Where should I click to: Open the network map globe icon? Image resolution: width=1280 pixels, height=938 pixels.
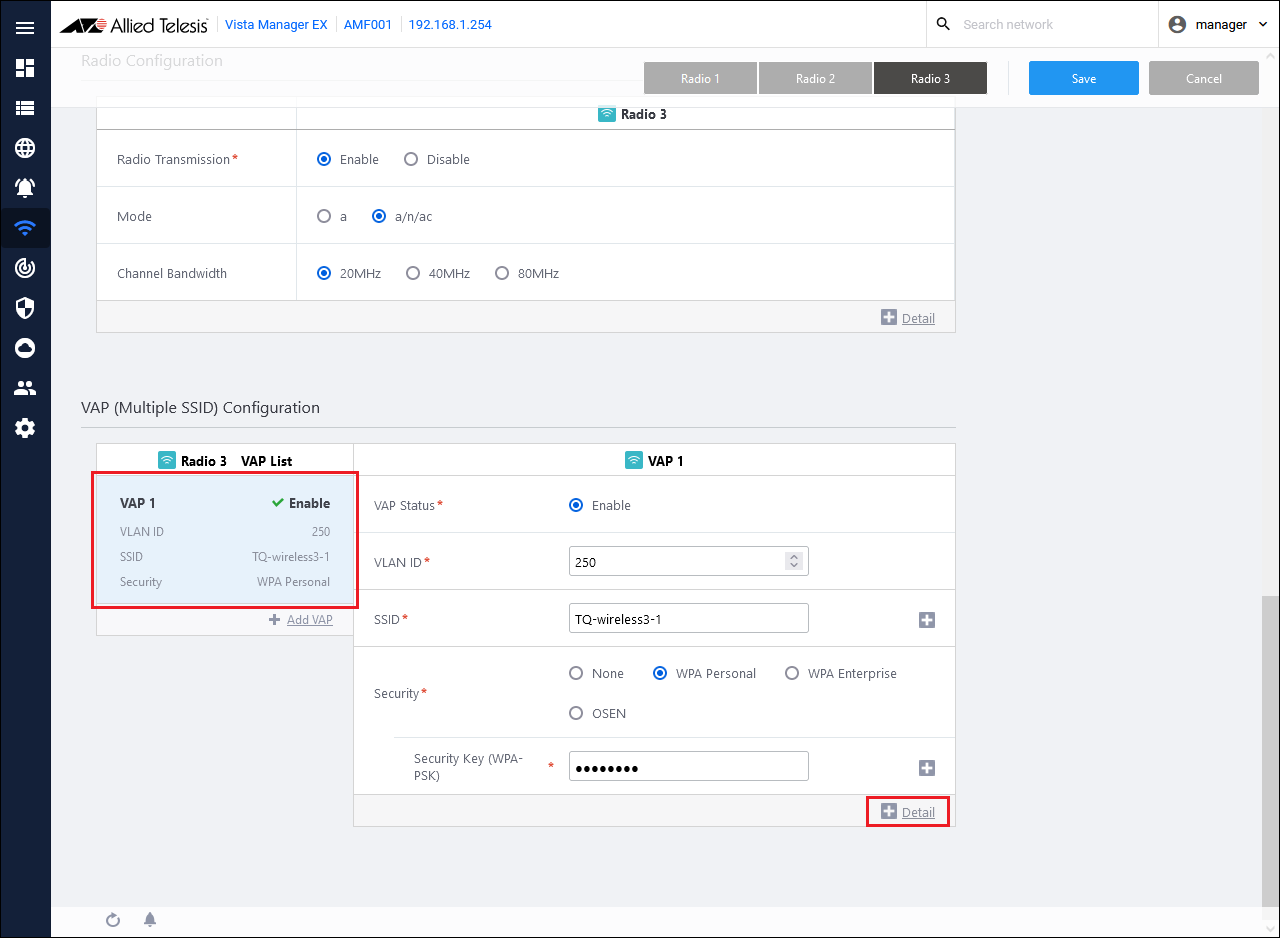tap(25, 148)
